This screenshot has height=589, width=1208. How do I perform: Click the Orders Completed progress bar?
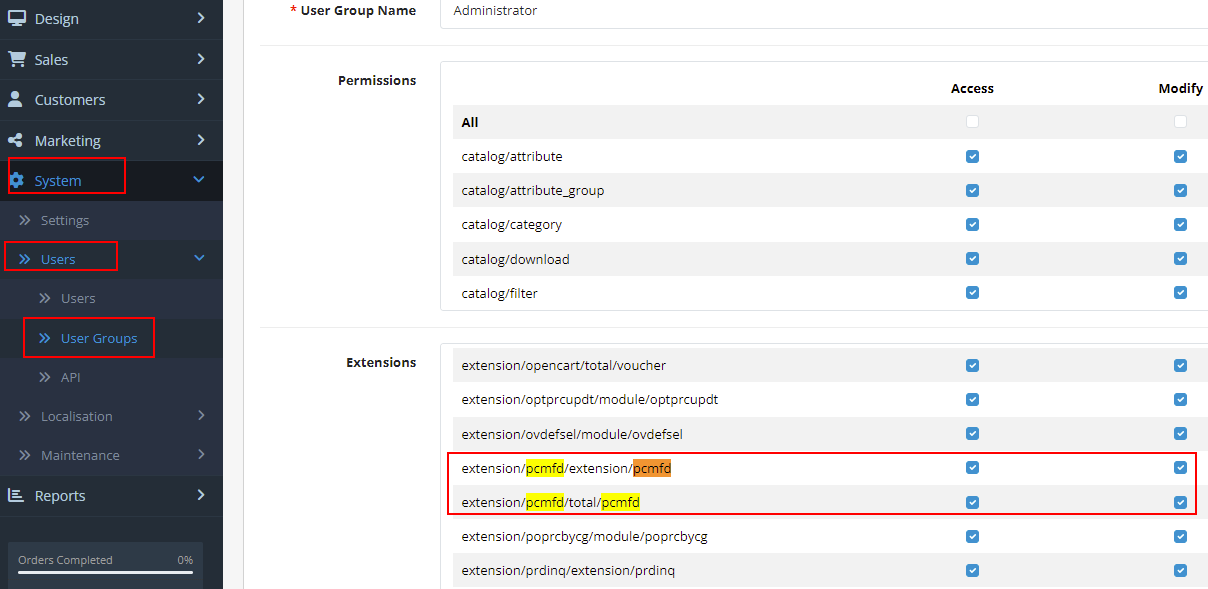click(105, 573)
